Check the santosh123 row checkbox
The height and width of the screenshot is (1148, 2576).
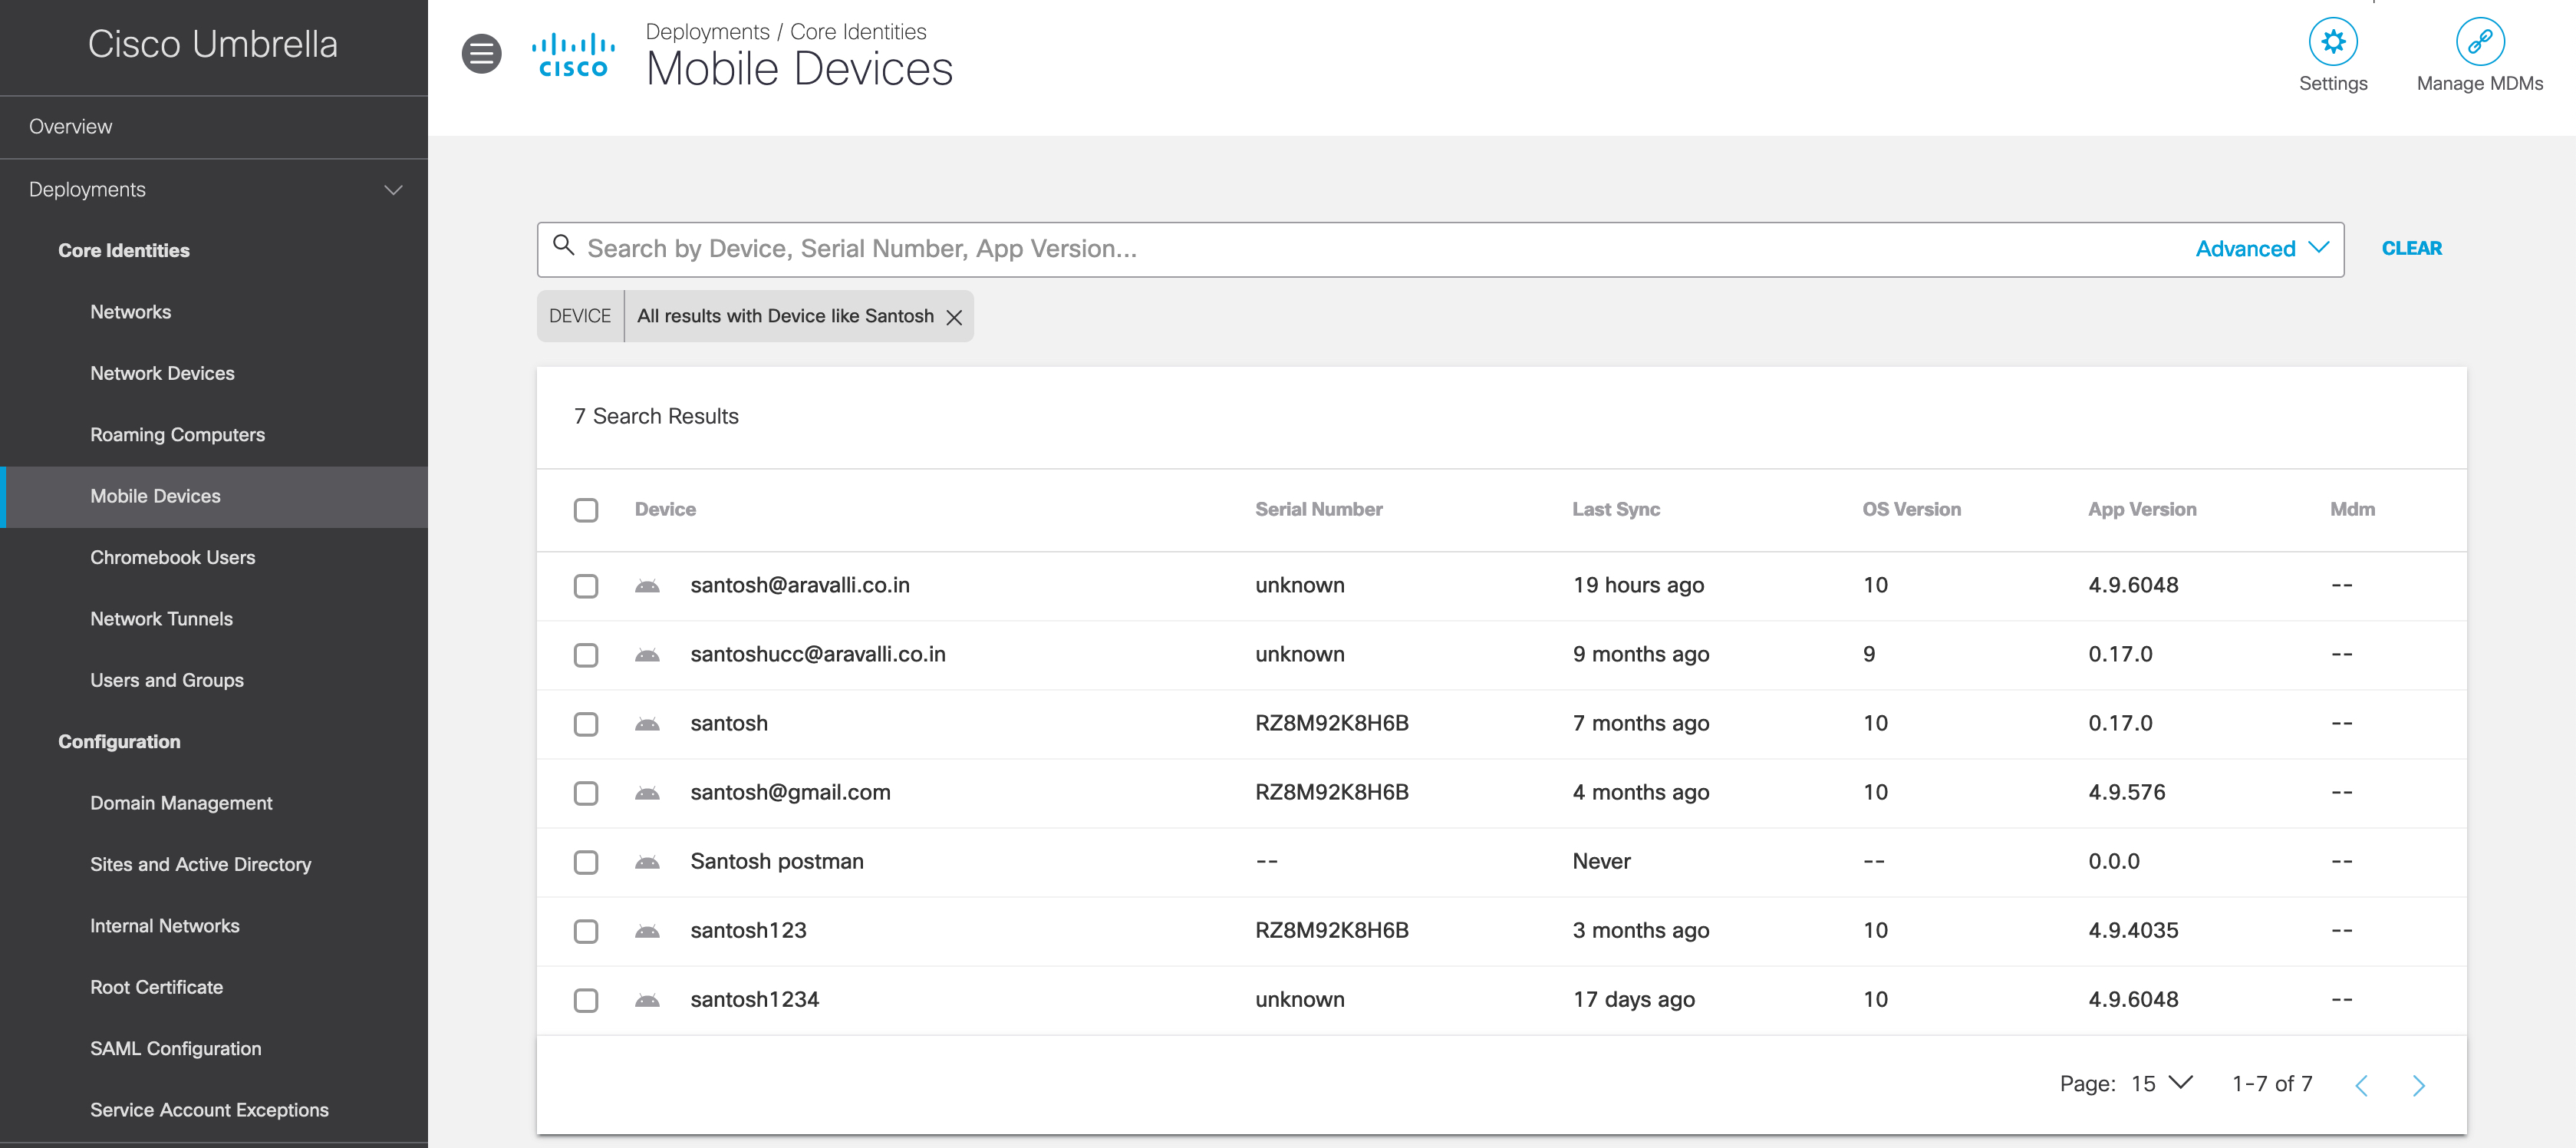(586, 931)
